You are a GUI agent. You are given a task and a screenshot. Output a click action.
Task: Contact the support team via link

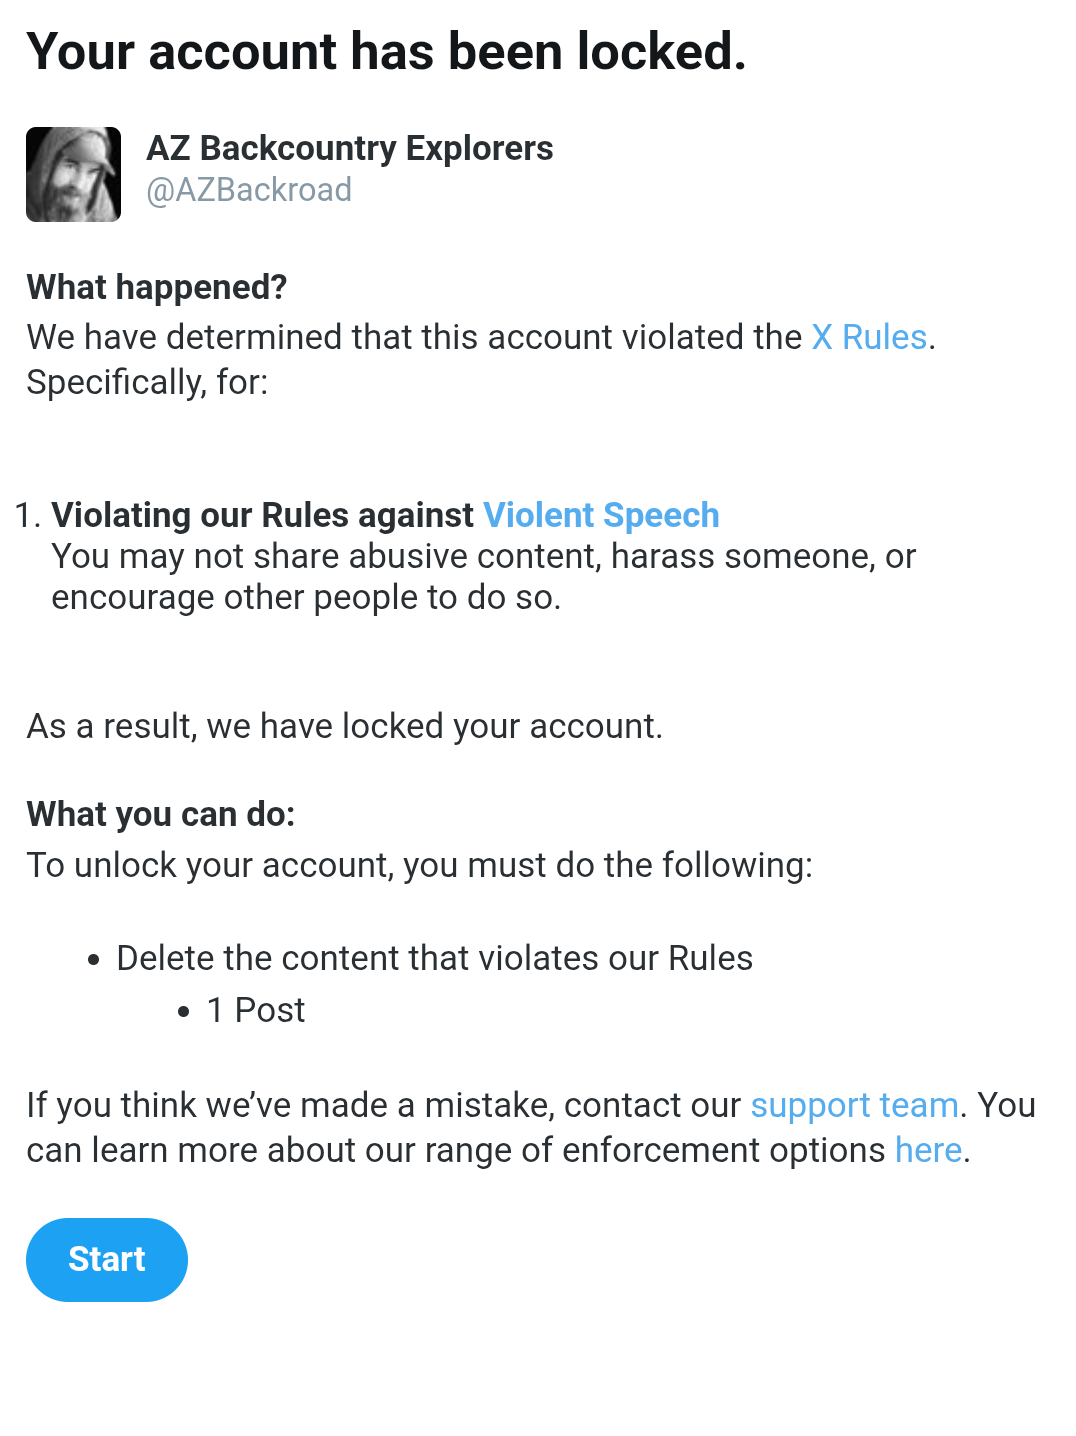point(854,1105)
